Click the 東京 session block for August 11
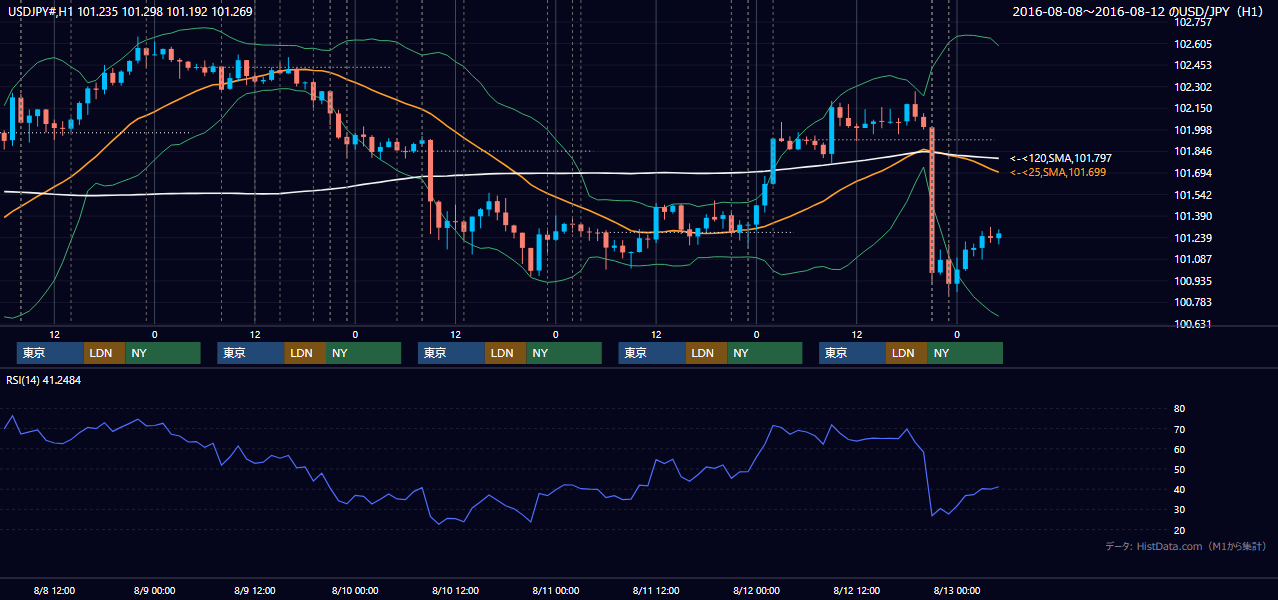 (x=652, y=353)
